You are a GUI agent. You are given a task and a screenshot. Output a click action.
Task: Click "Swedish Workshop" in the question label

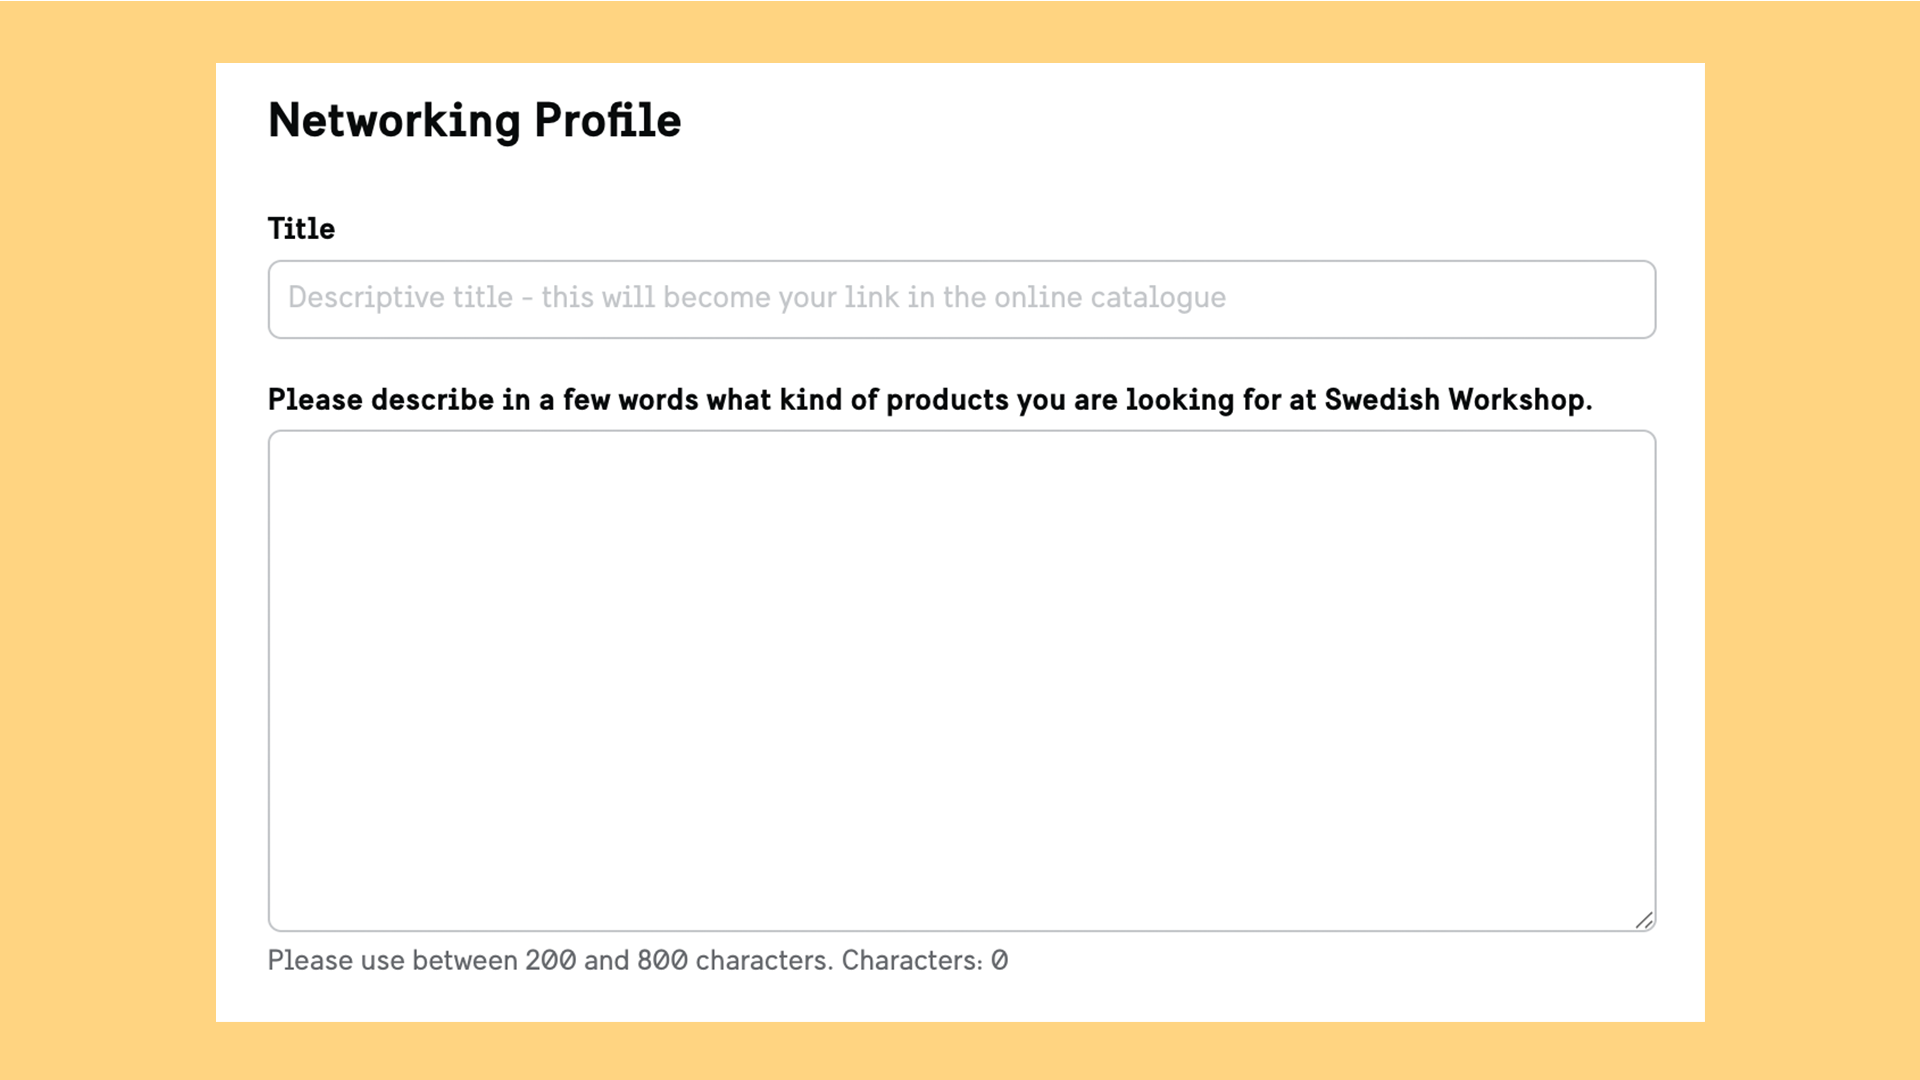coord(1455,400)
